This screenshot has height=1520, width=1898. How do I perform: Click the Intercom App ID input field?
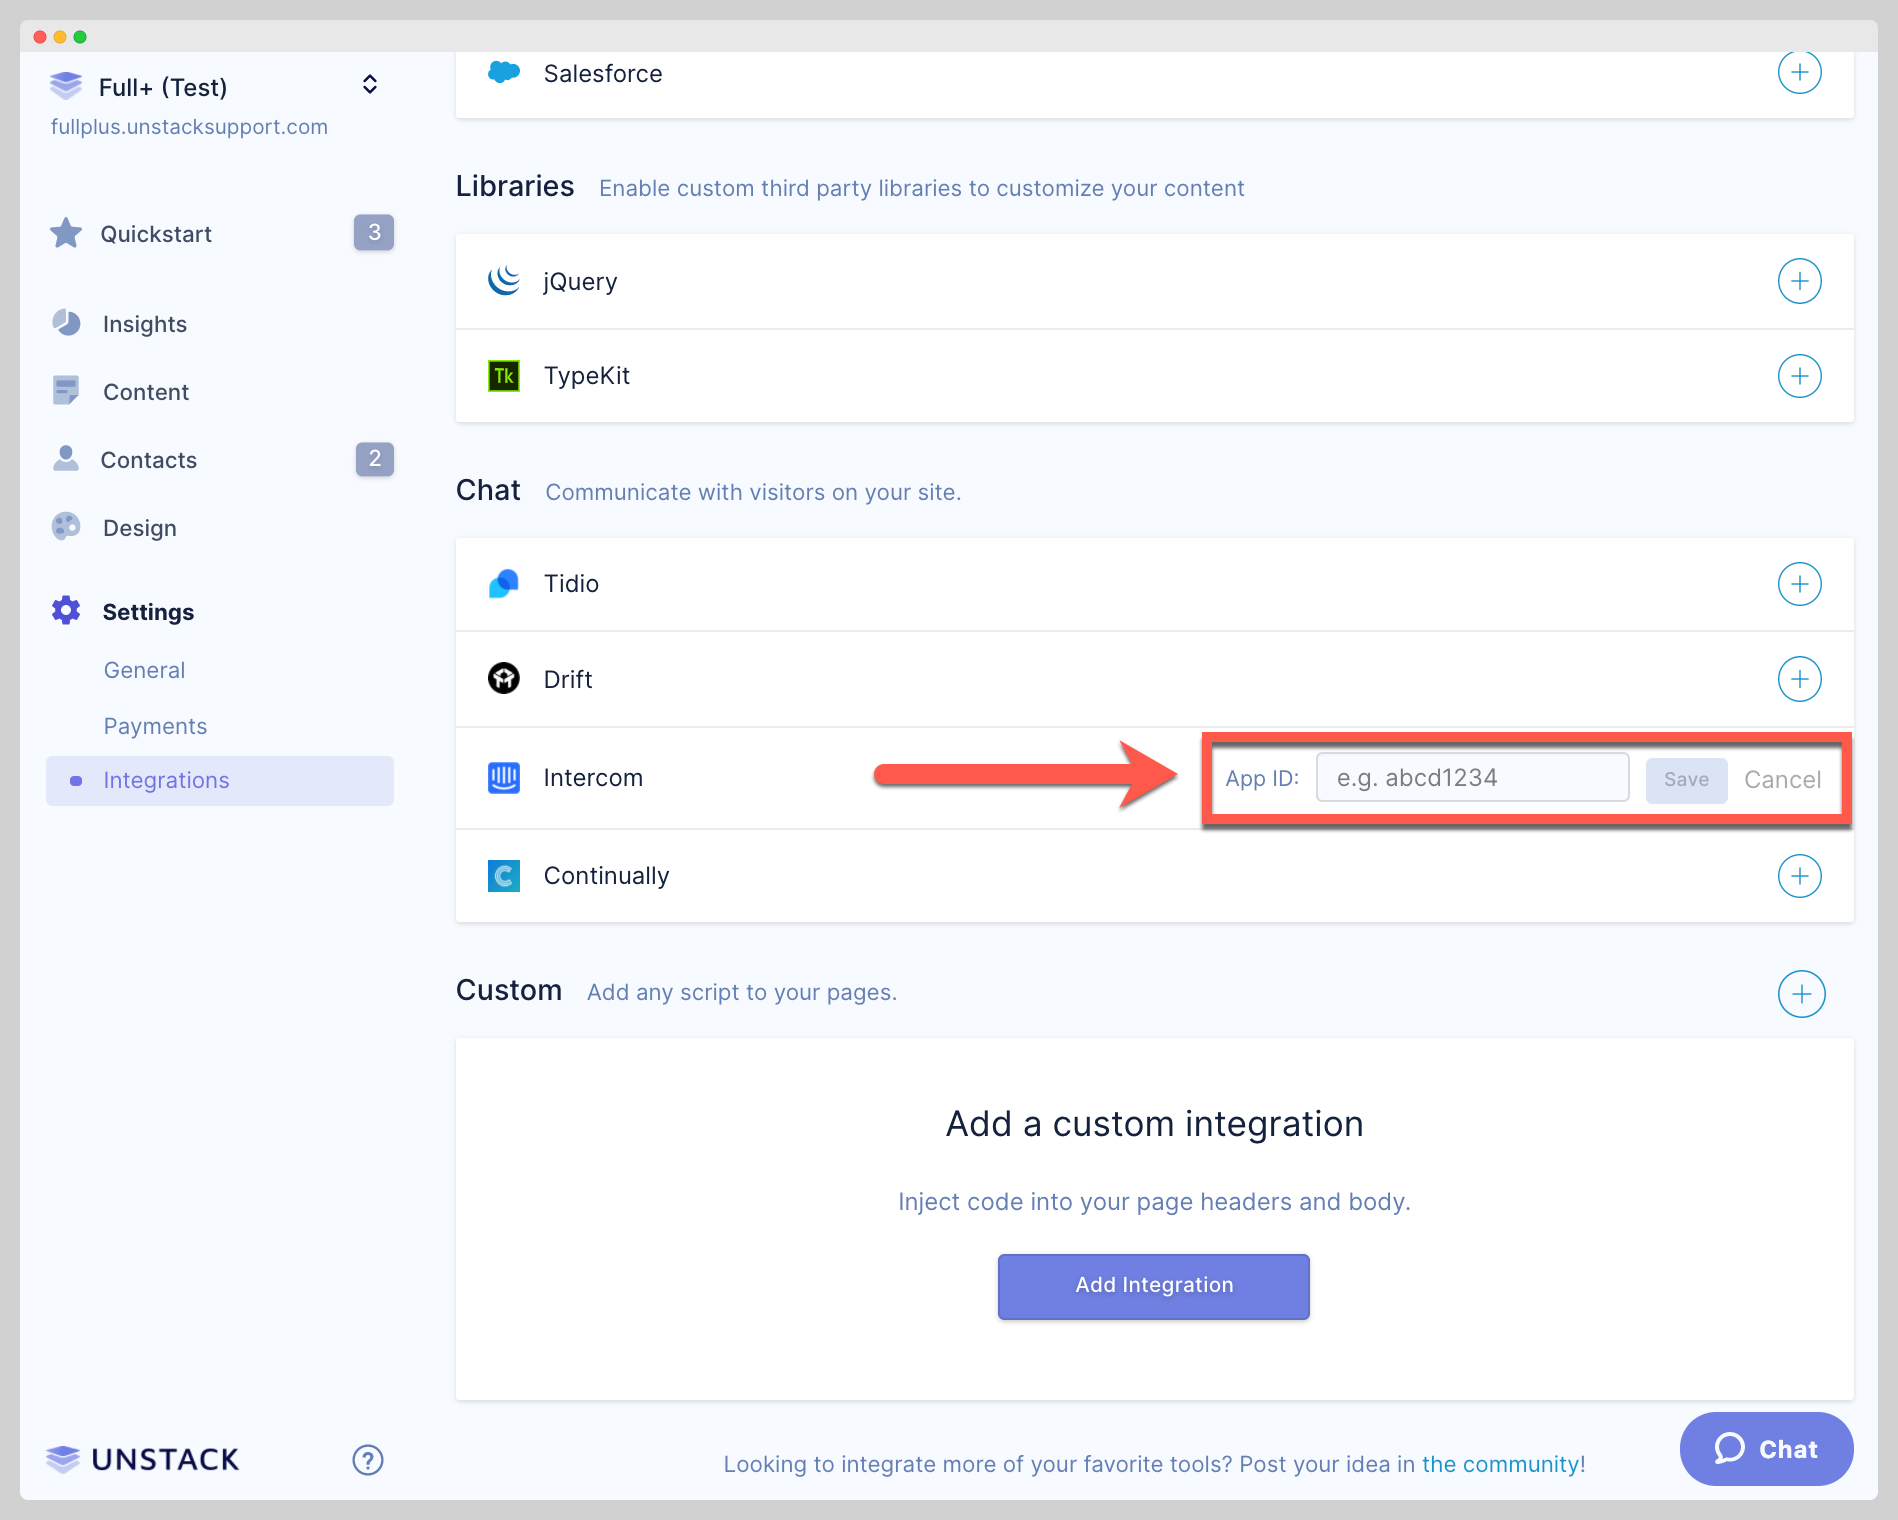1472,777
